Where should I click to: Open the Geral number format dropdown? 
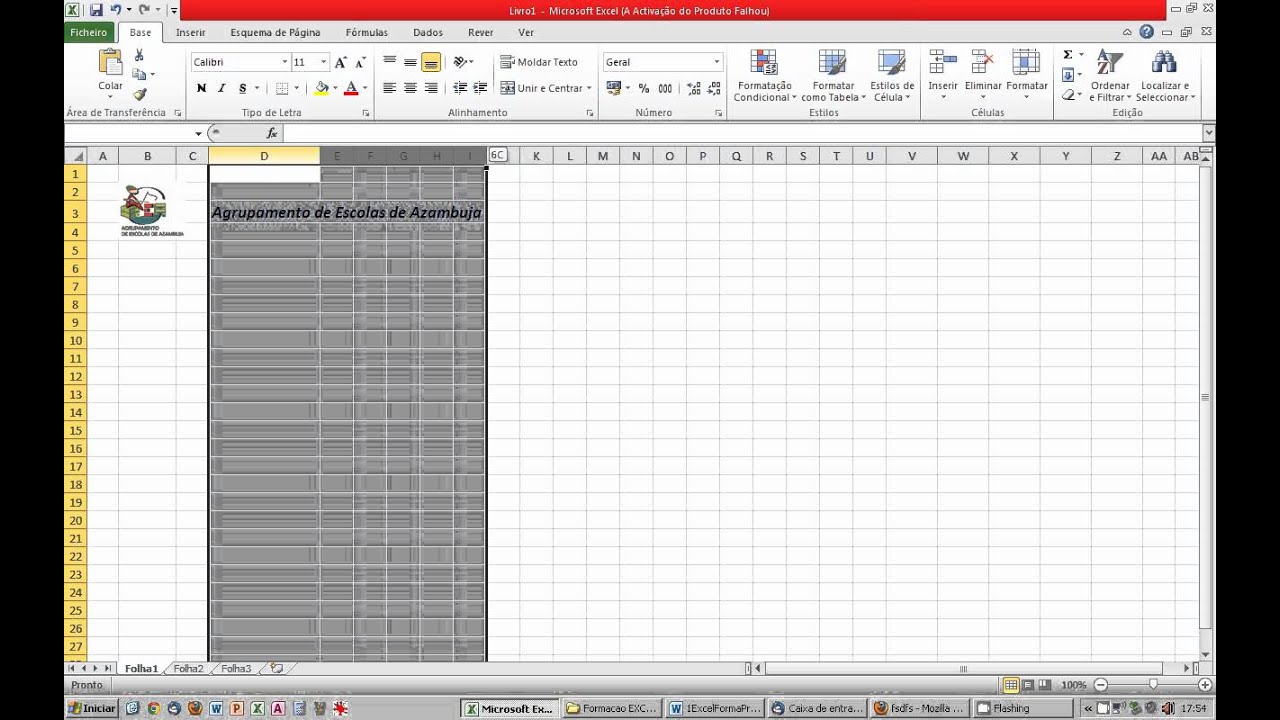716,62
